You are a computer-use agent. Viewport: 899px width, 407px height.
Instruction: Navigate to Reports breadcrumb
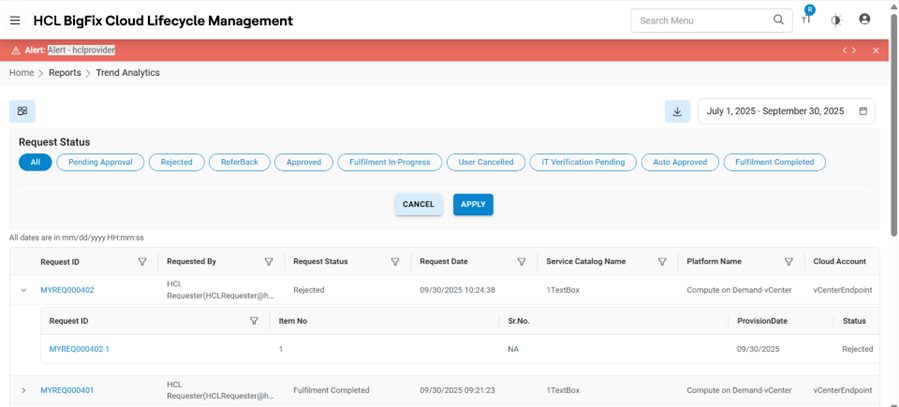tap(65, 73)
